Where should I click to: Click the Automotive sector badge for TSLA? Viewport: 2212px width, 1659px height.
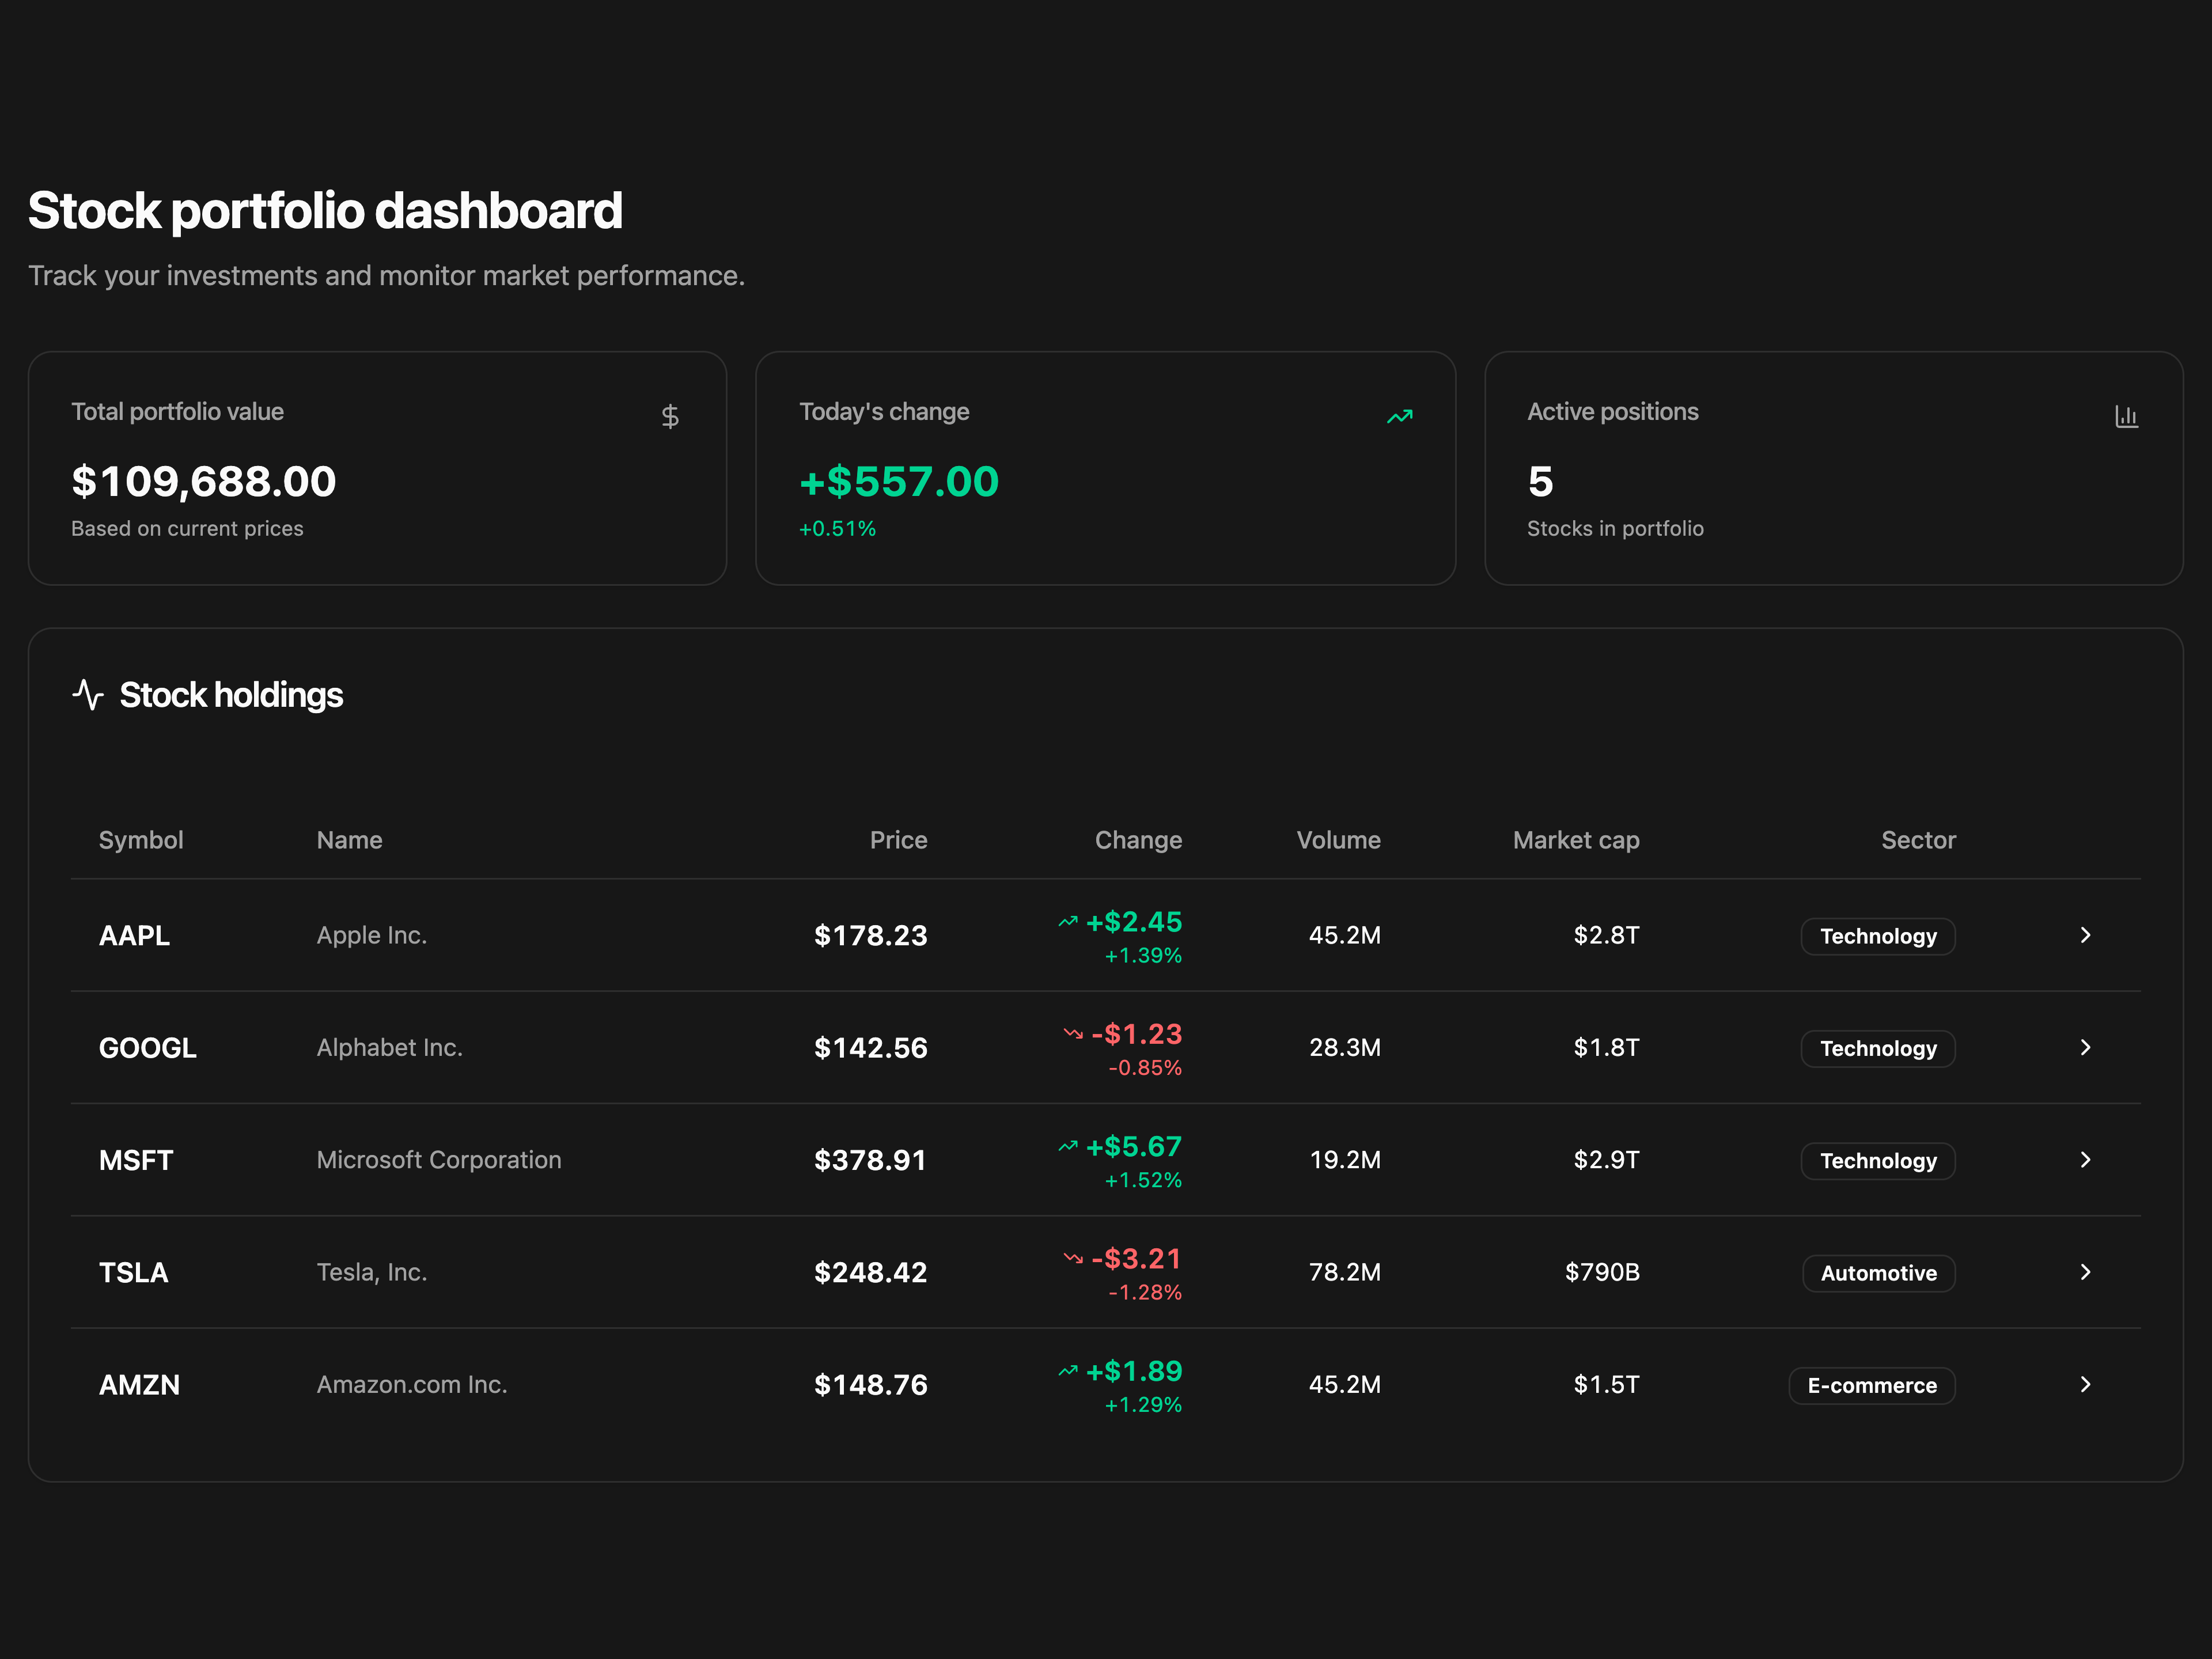click(1878, 1273)
